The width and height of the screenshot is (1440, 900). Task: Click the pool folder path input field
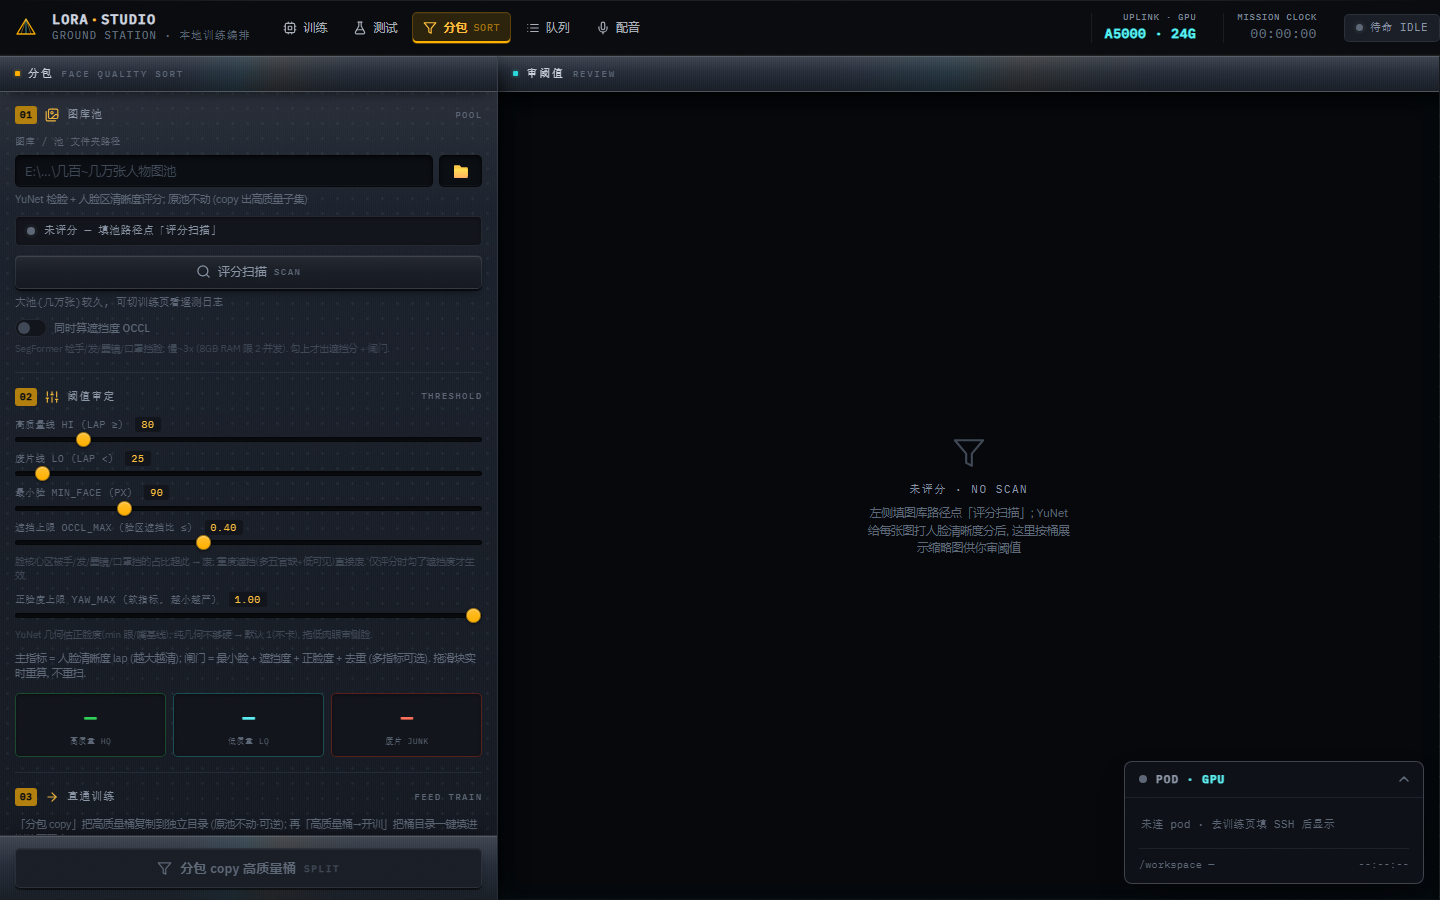coord(224,171)
